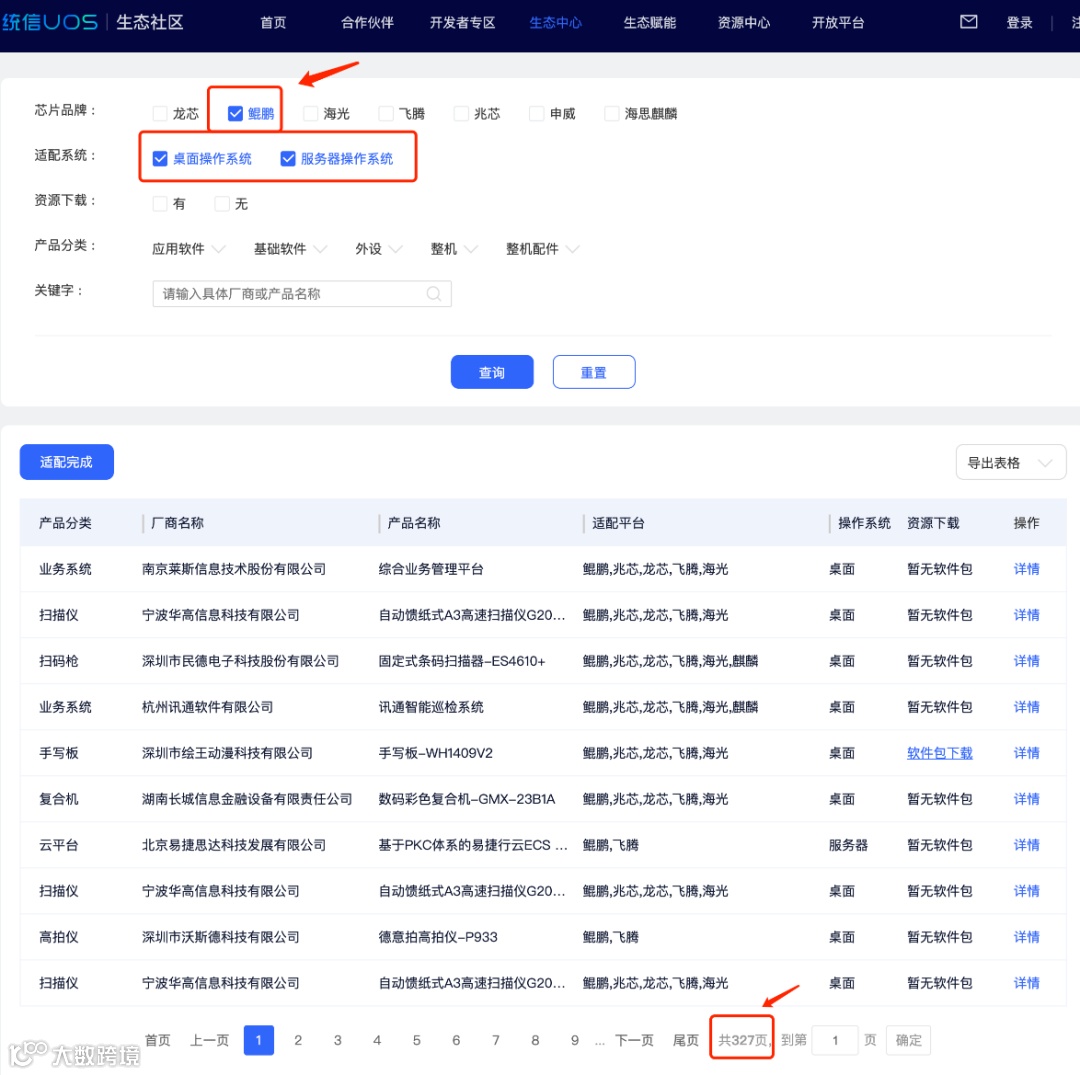This screenshot has width=1080, height=1075.
Task: Click the 查询 button
Action: (492, 372)
